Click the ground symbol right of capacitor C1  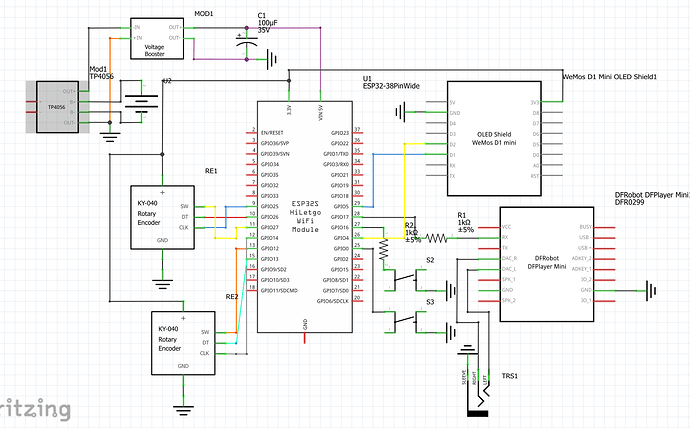click(x=272, y=59)
